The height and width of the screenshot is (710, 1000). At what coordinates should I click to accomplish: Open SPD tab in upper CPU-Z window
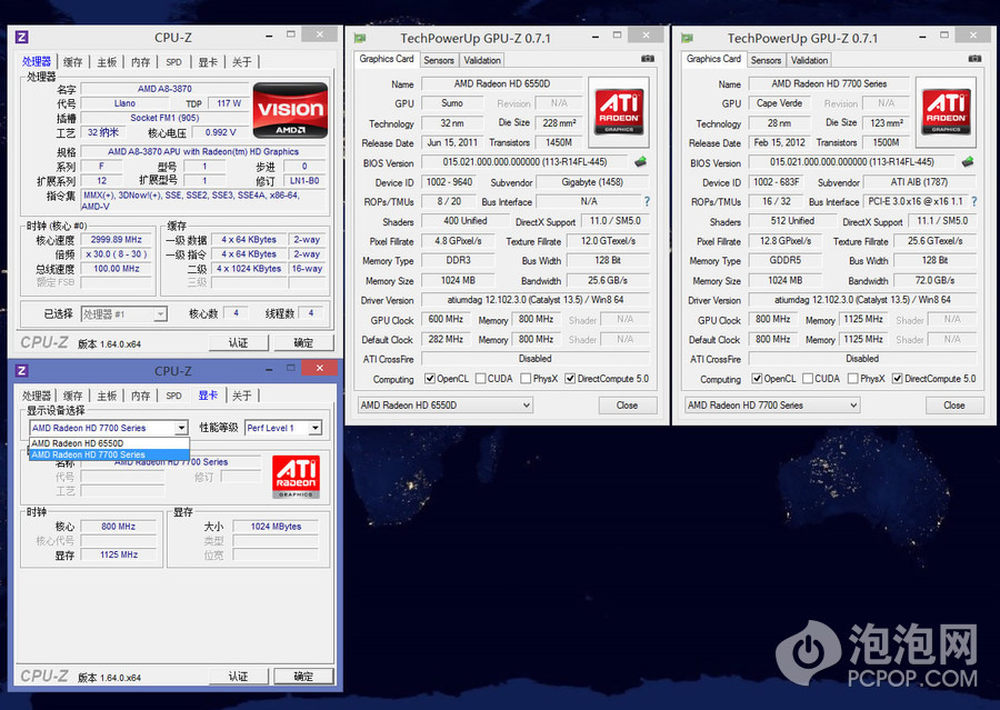[x=173, y=62]
